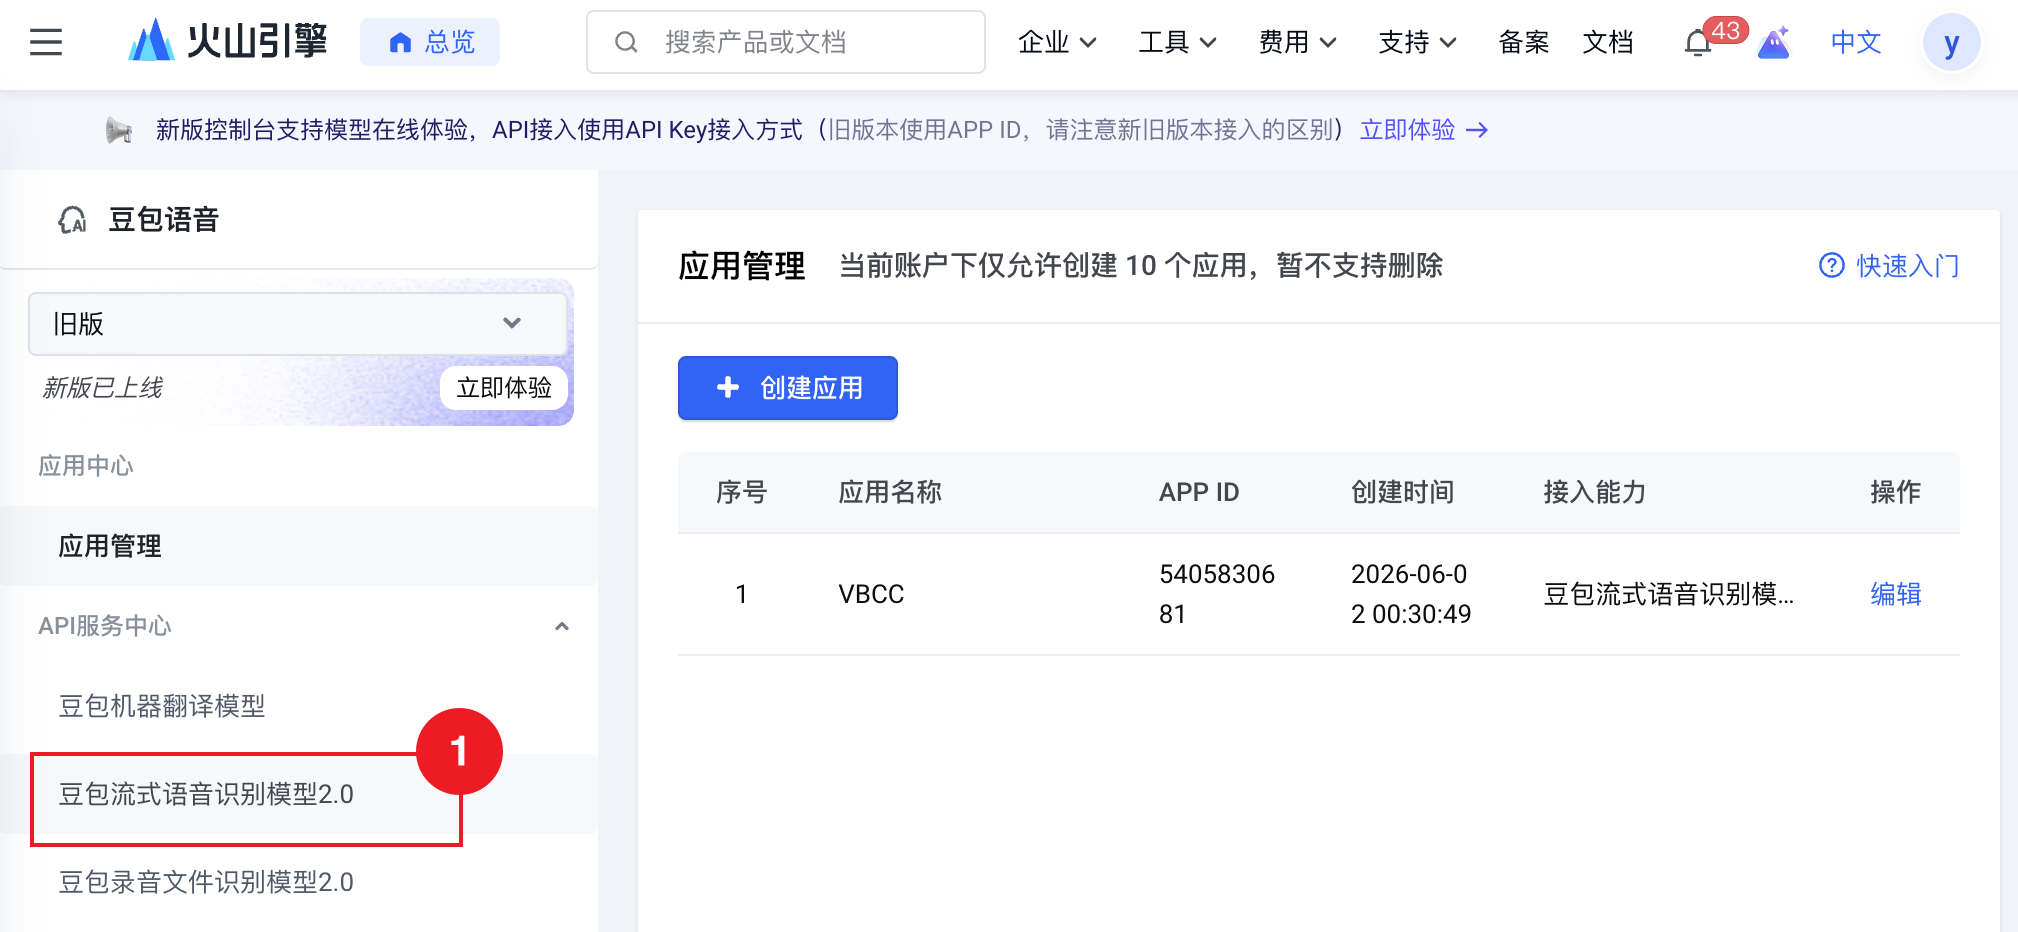The image size is (2018, 932).
Task: Select the app name VBCC cell
Action: 871,594
